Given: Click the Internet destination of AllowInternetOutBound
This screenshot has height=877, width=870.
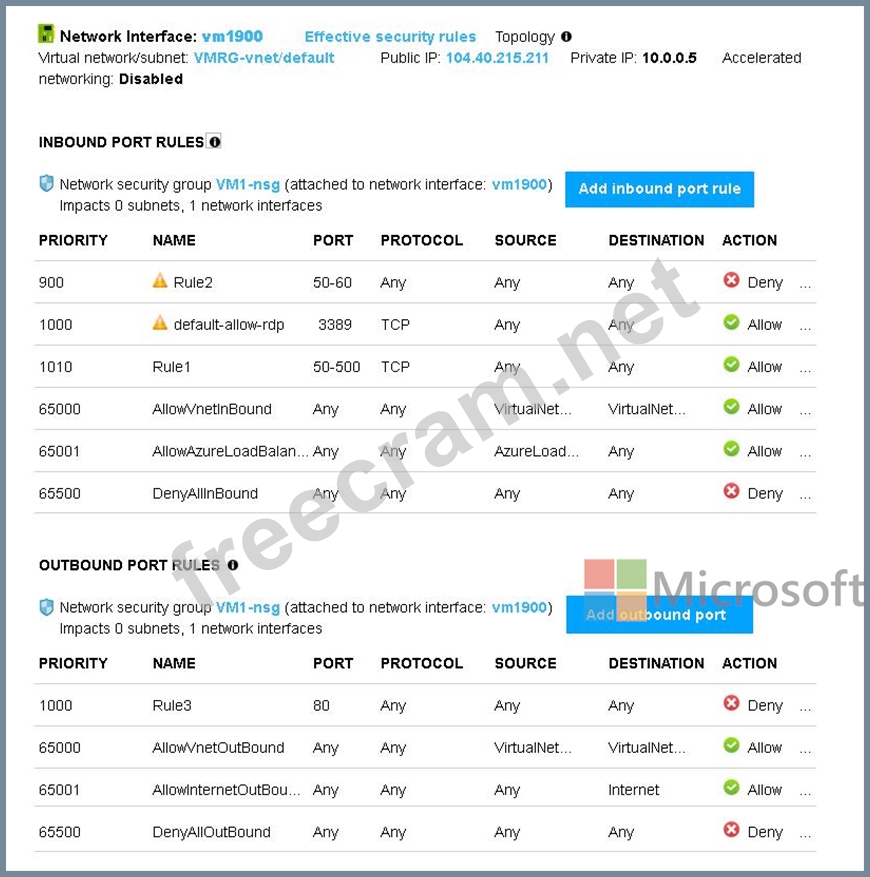Looking at the screenshot, I should point(633,790).
